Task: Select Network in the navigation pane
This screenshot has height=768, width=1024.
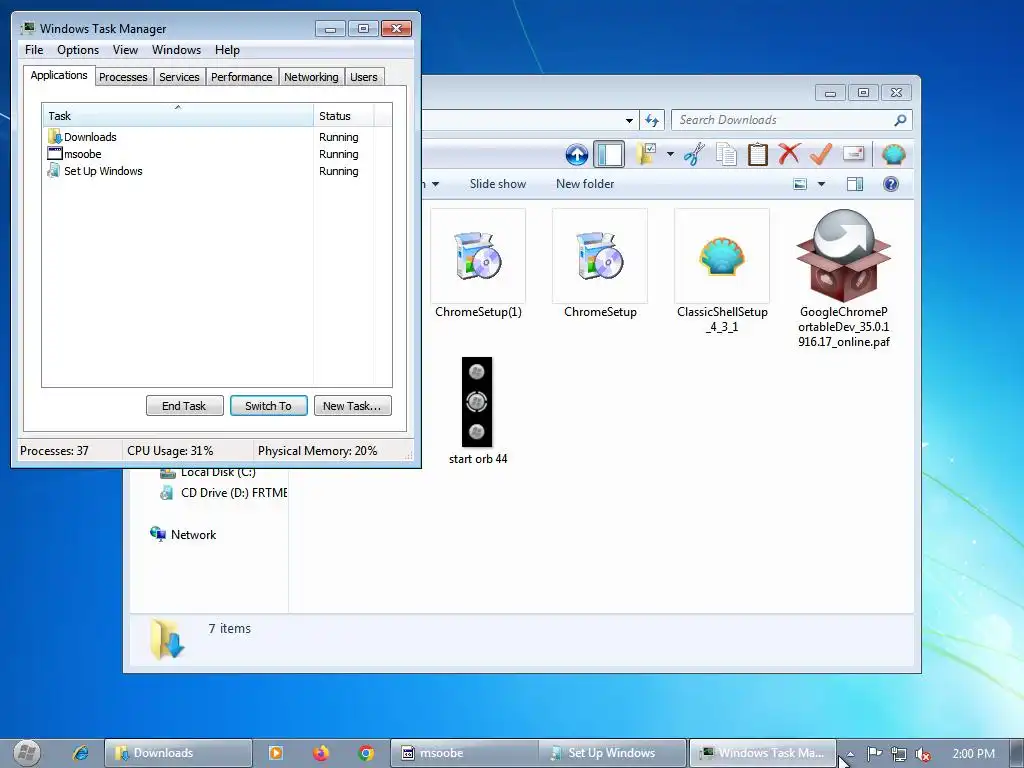Action: tap(183, 535)
